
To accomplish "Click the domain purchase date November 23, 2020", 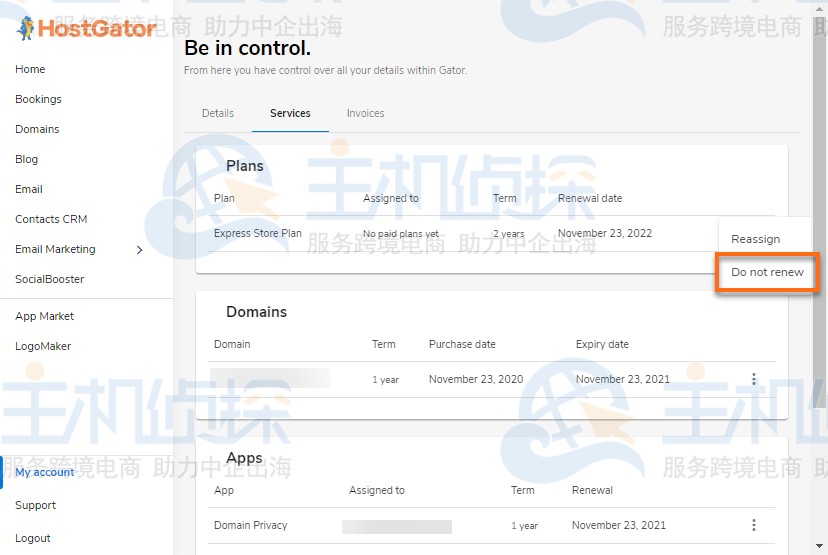I will 476,379.
